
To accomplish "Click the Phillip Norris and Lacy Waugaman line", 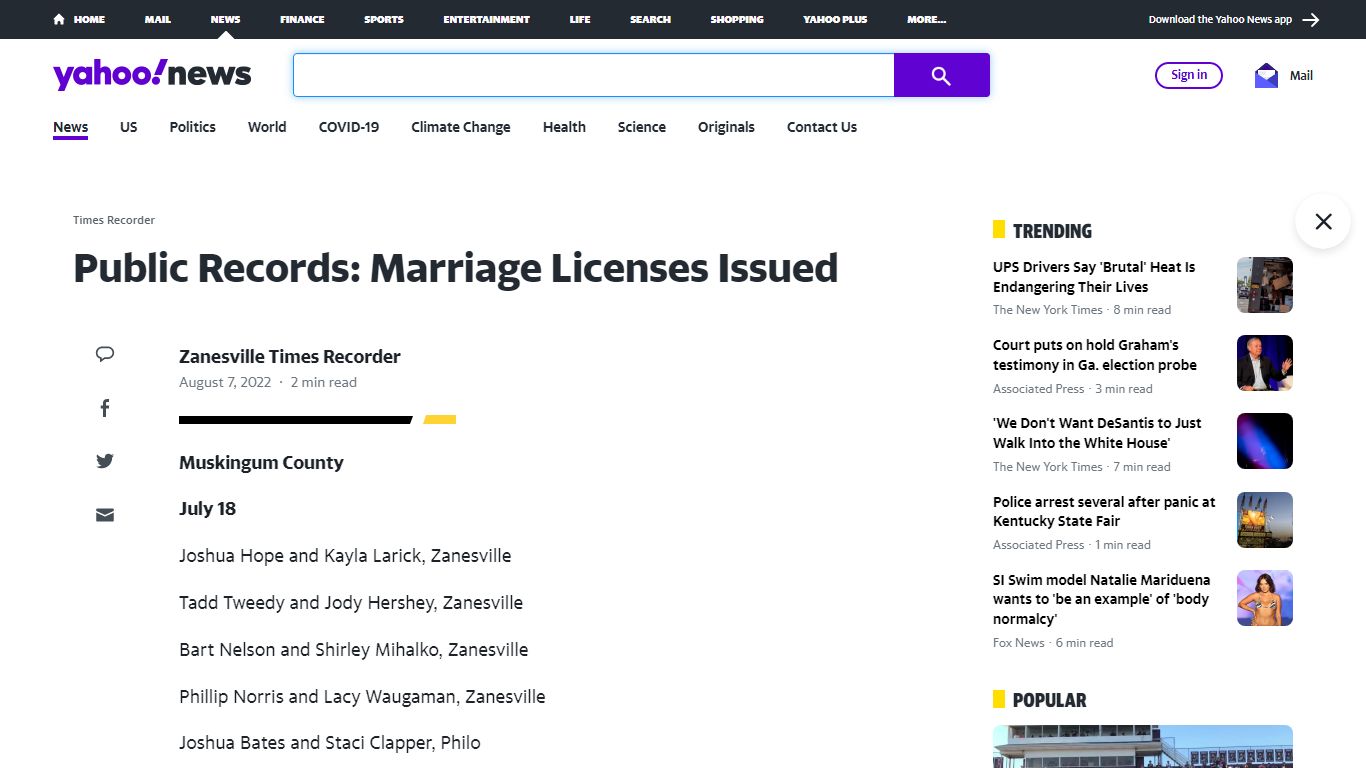I will tap(362, 697).
